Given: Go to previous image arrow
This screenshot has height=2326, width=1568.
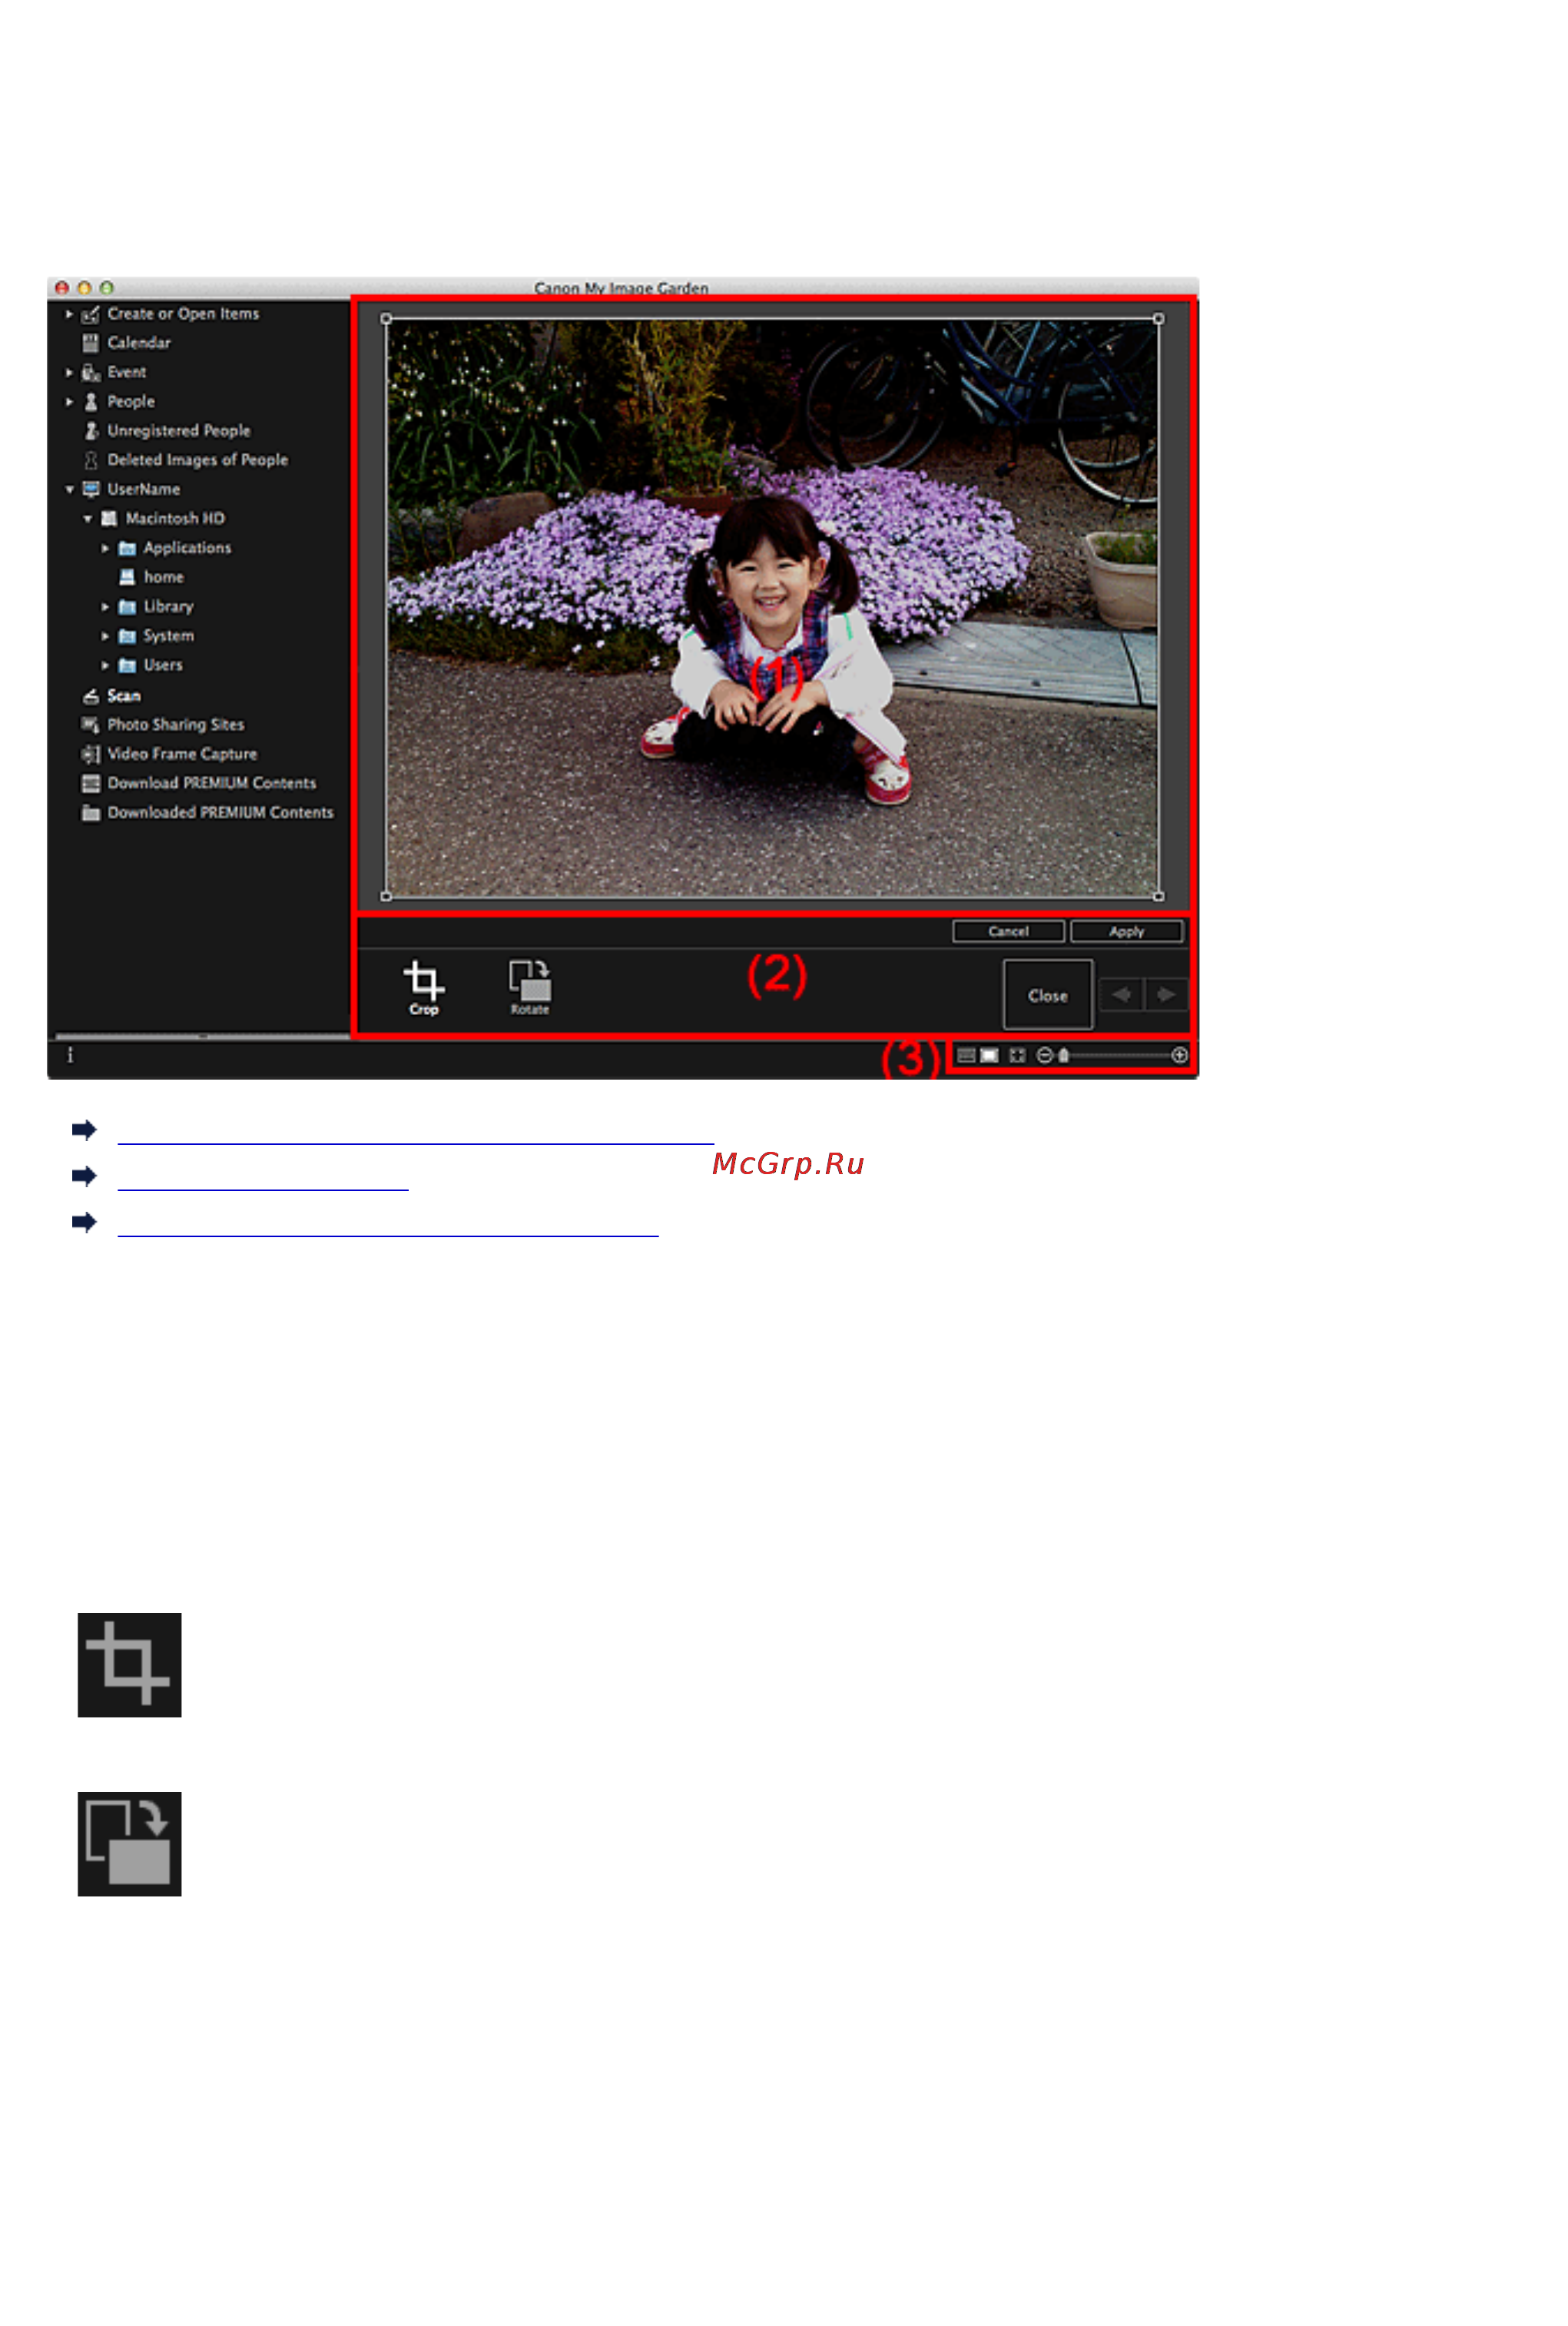Looking at the screenshot, I should (1121, 995).
